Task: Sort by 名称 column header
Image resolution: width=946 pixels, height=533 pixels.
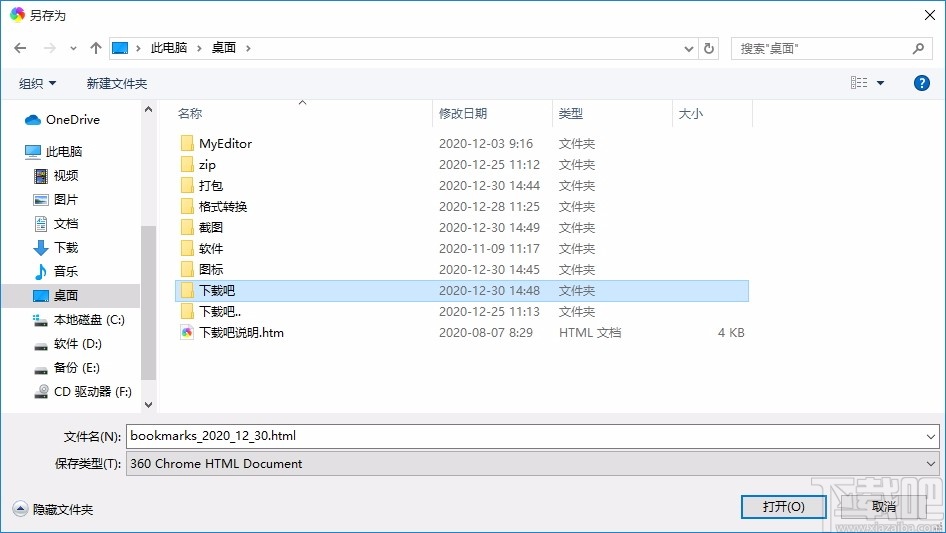Action: 190,113
